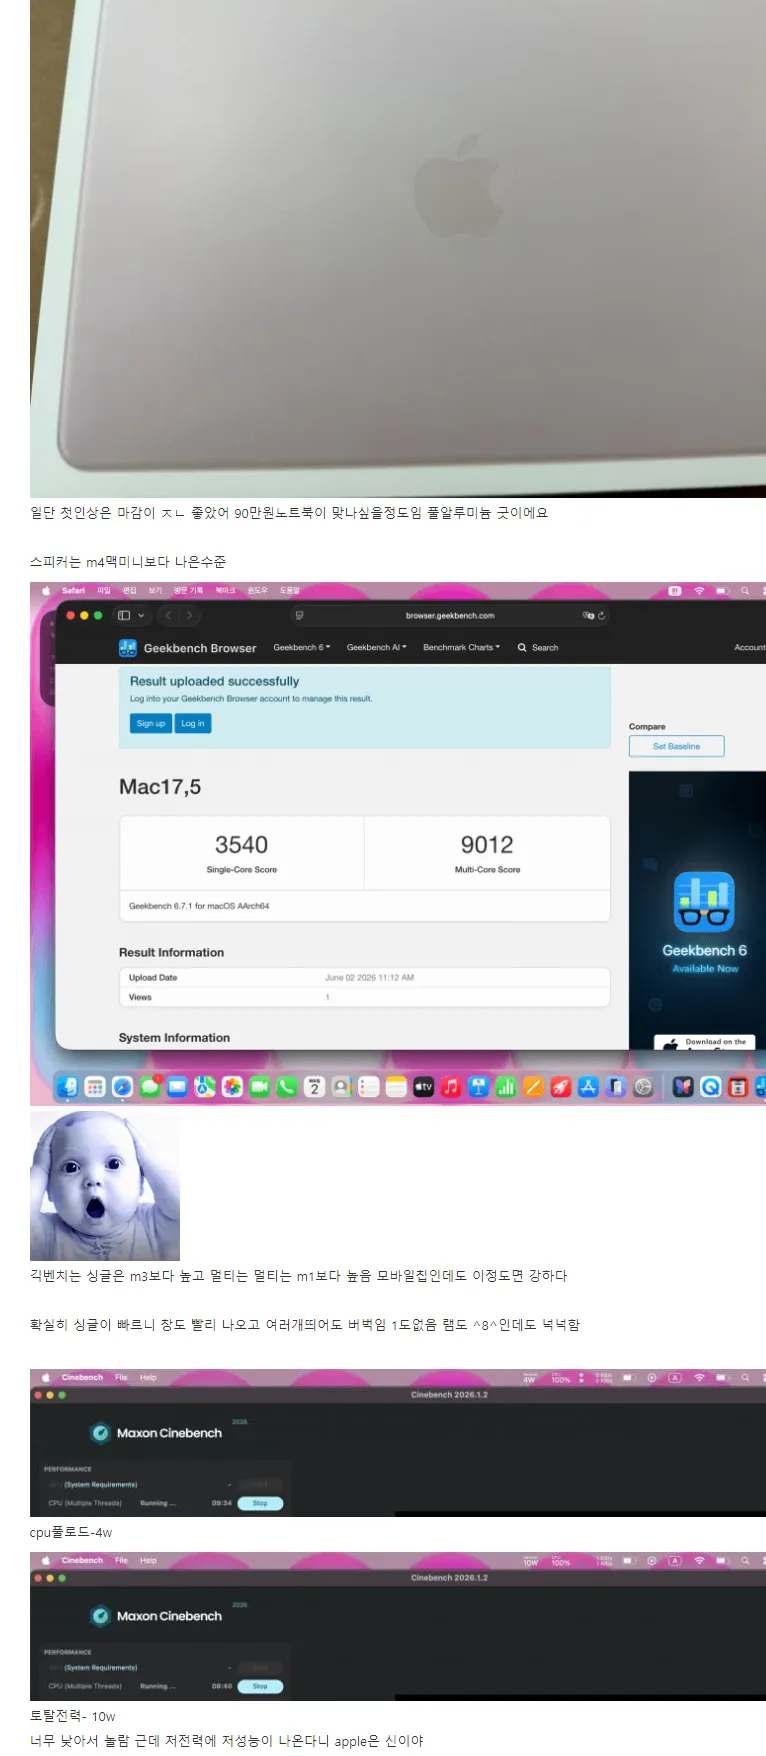Expand the Geekbench 6 nav dropdown
The image size is (766, 1756).
coord(302,648)
